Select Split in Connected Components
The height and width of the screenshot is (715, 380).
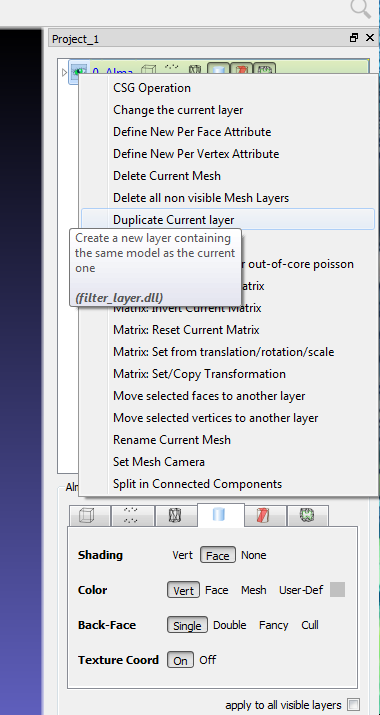[x=228, y=484]
